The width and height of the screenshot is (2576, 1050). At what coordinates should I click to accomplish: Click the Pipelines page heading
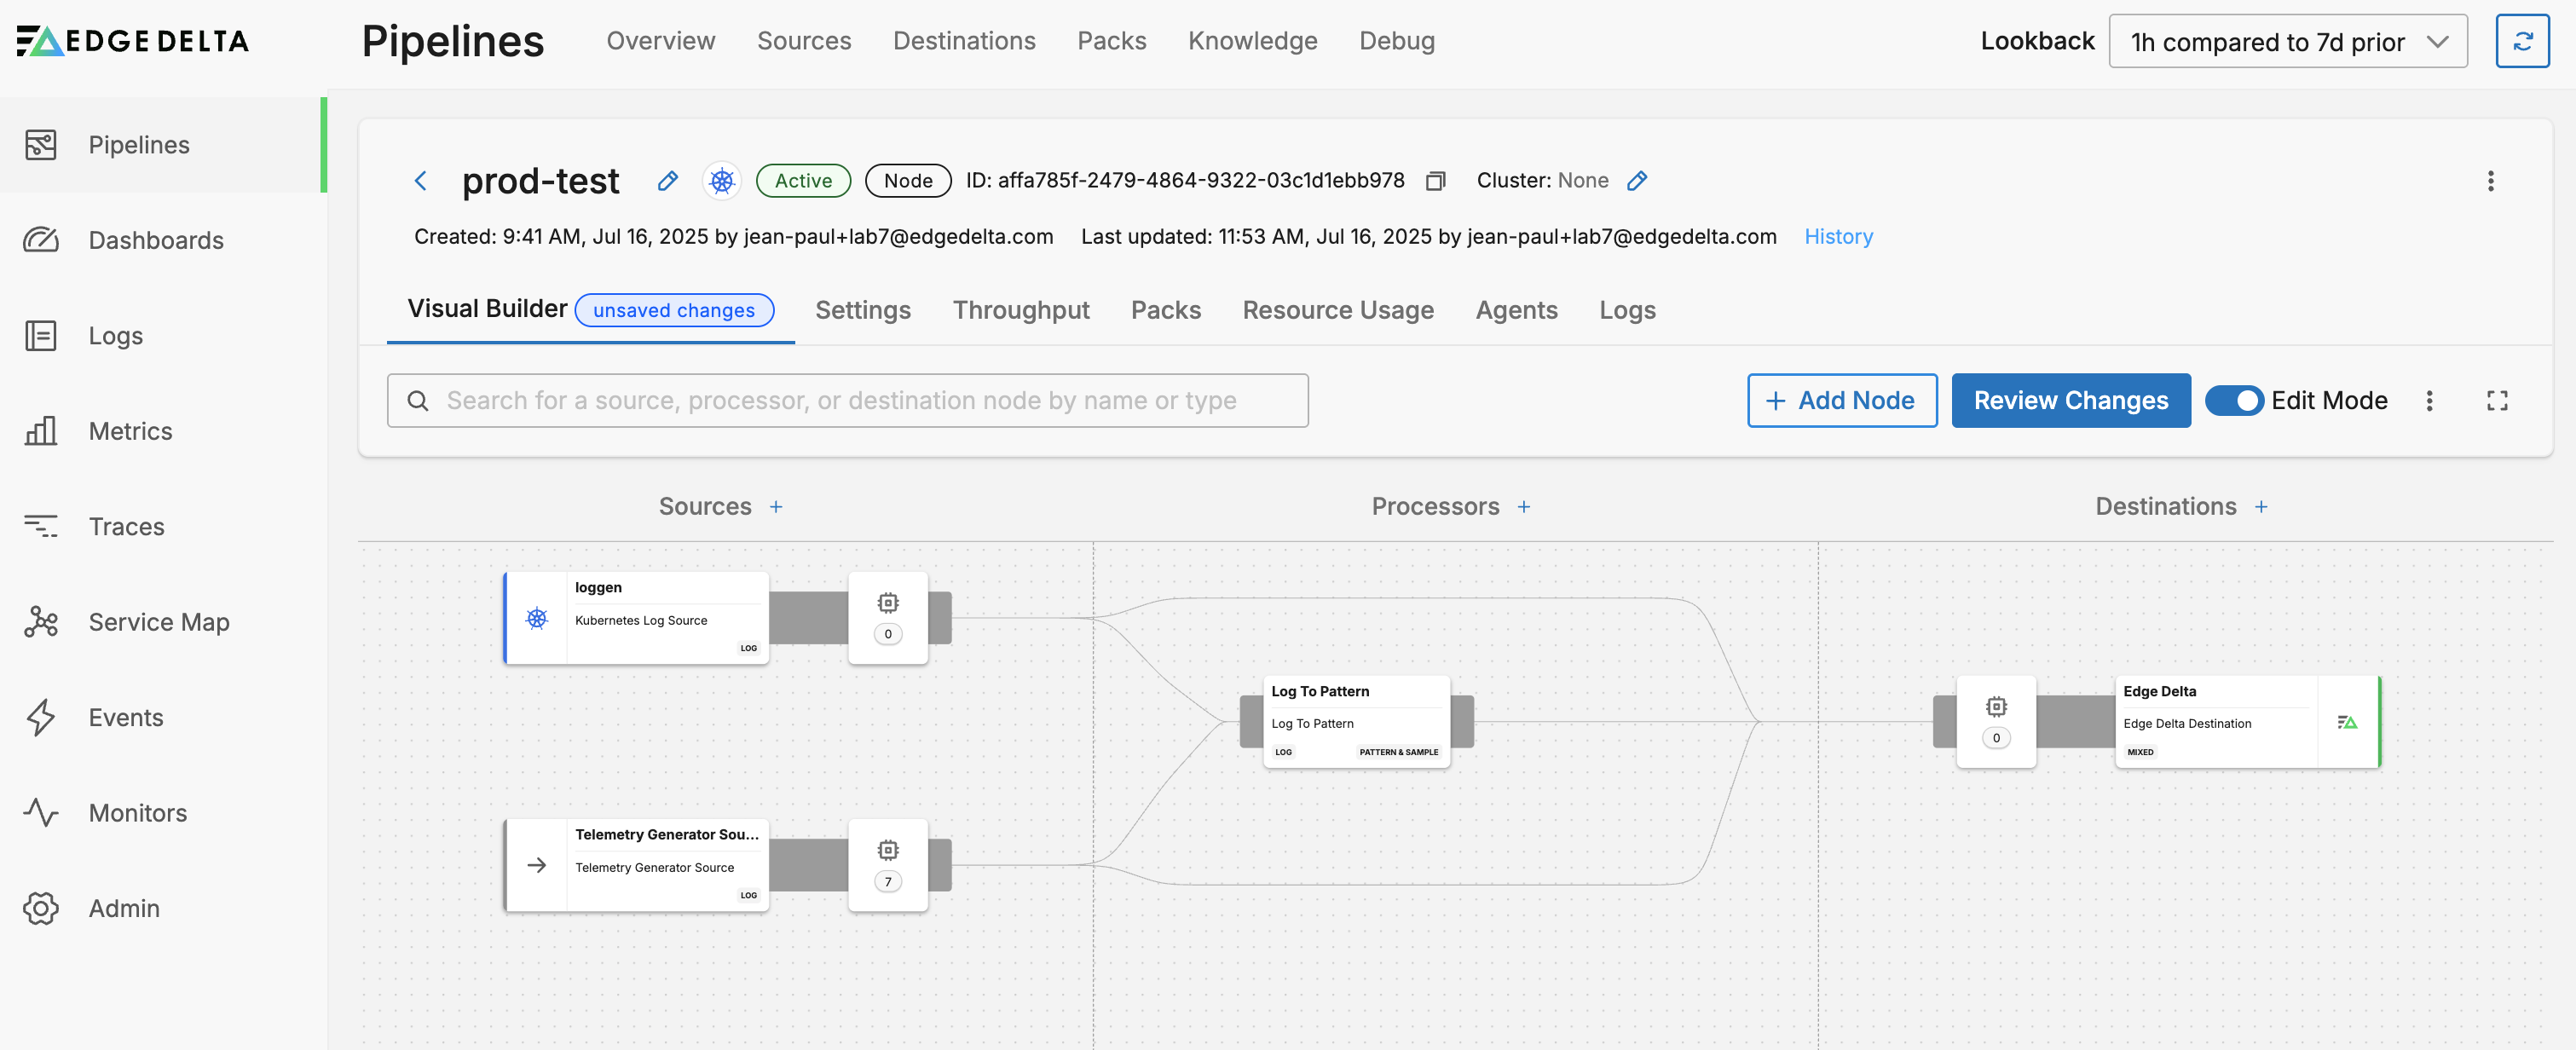coord(452,41)
